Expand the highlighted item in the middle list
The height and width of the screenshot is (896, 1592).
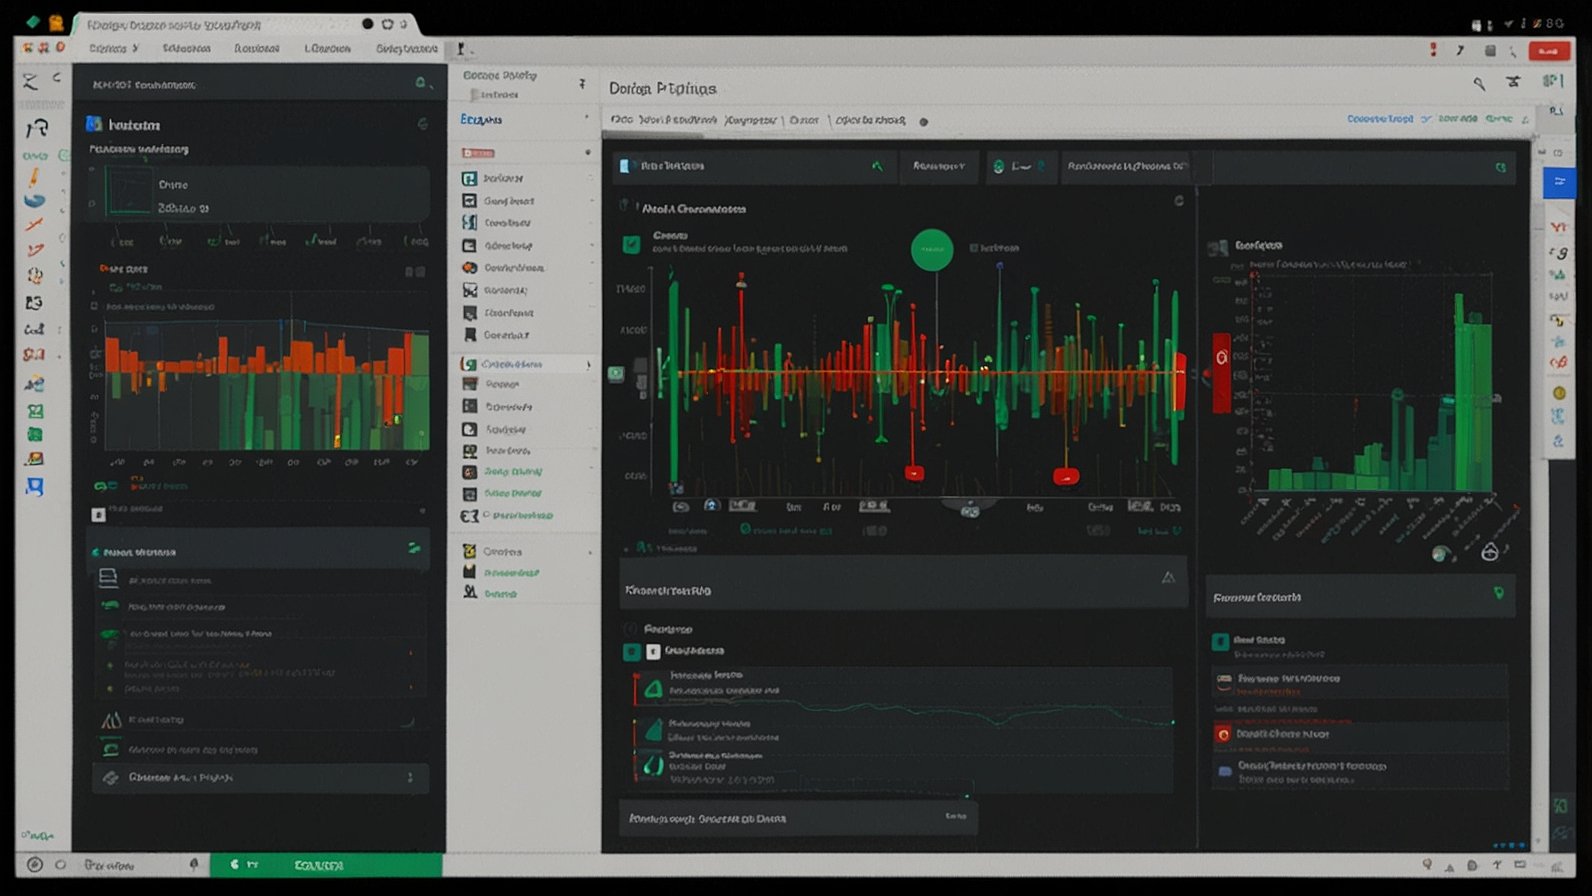[587, 365]
